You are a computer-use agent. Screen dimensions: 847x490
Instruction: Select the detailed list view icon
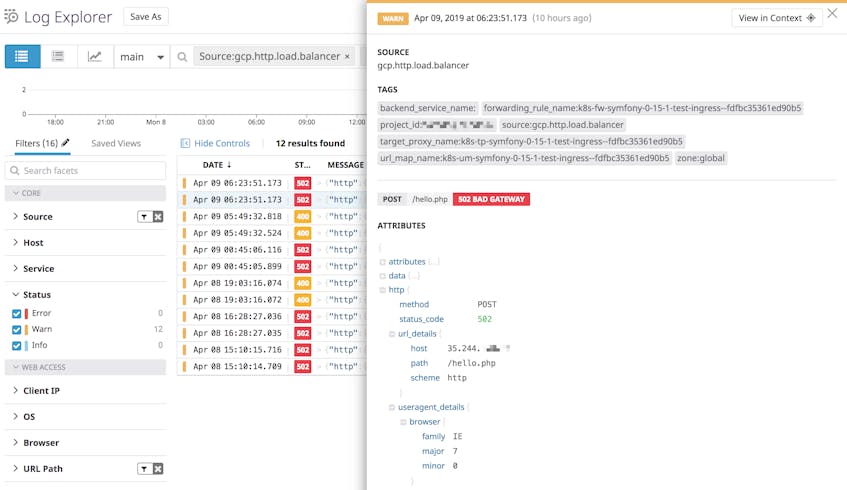click(22, 56)
